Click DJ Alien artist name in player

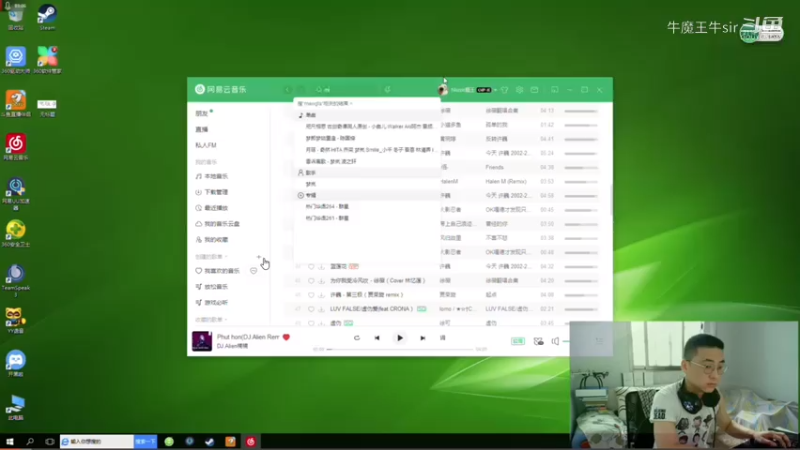pyautogui.click(x=232, y=346)
